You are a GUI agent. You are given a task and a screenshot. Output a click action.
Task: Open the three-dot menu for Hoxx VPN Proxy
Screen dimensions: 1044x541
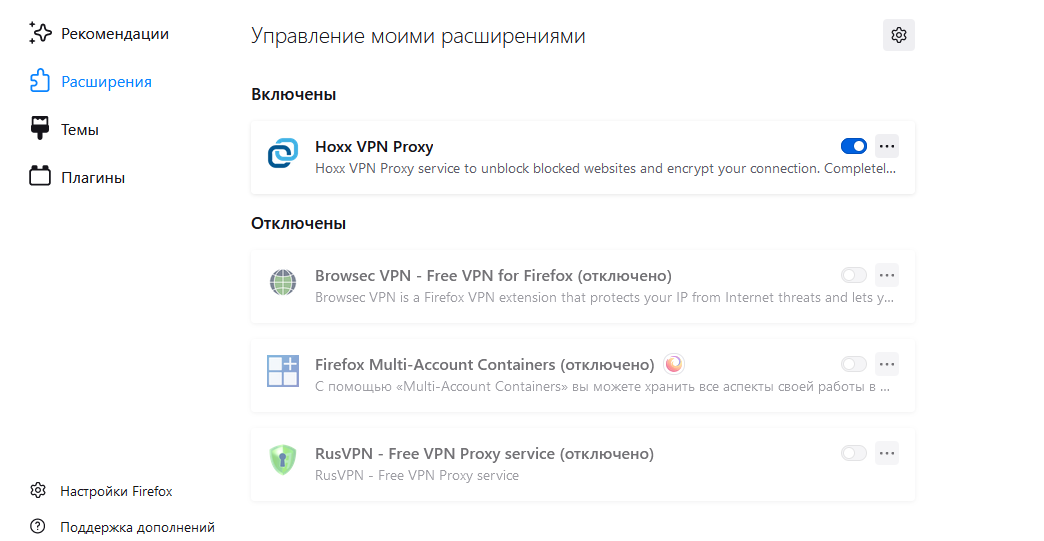[887, 146]
